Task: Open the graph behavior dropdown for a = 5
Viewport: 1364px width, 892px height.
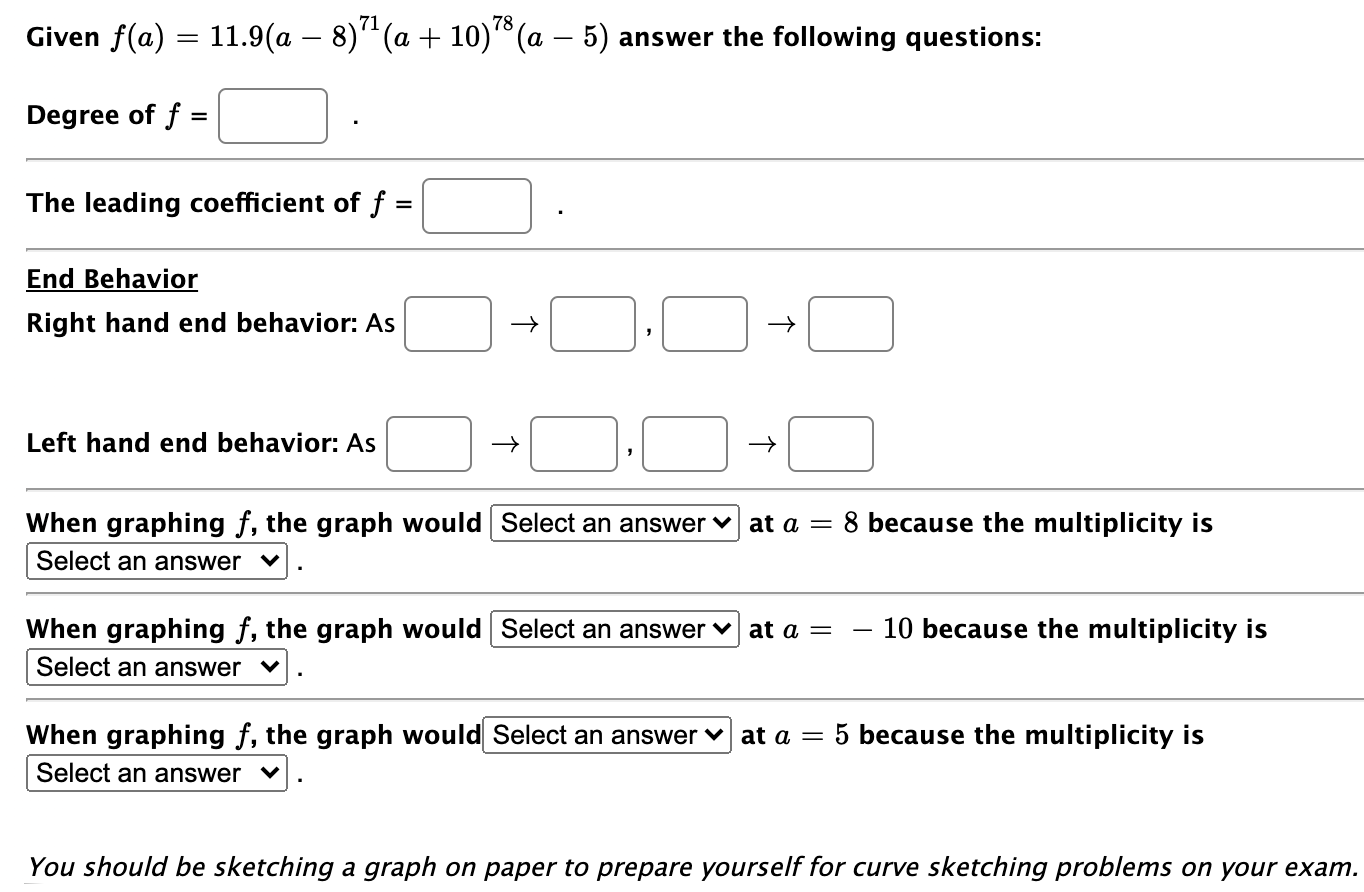Action: (x=606, y=735)
